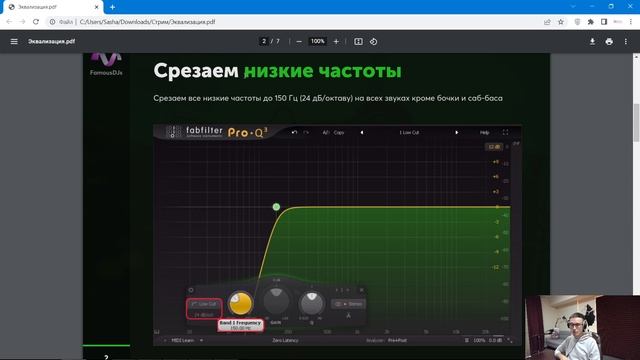The height and width of the screenshot is (360, 640).
Task: Click the Copy button in the Pro-Q3 header
Action: [339, 132]
